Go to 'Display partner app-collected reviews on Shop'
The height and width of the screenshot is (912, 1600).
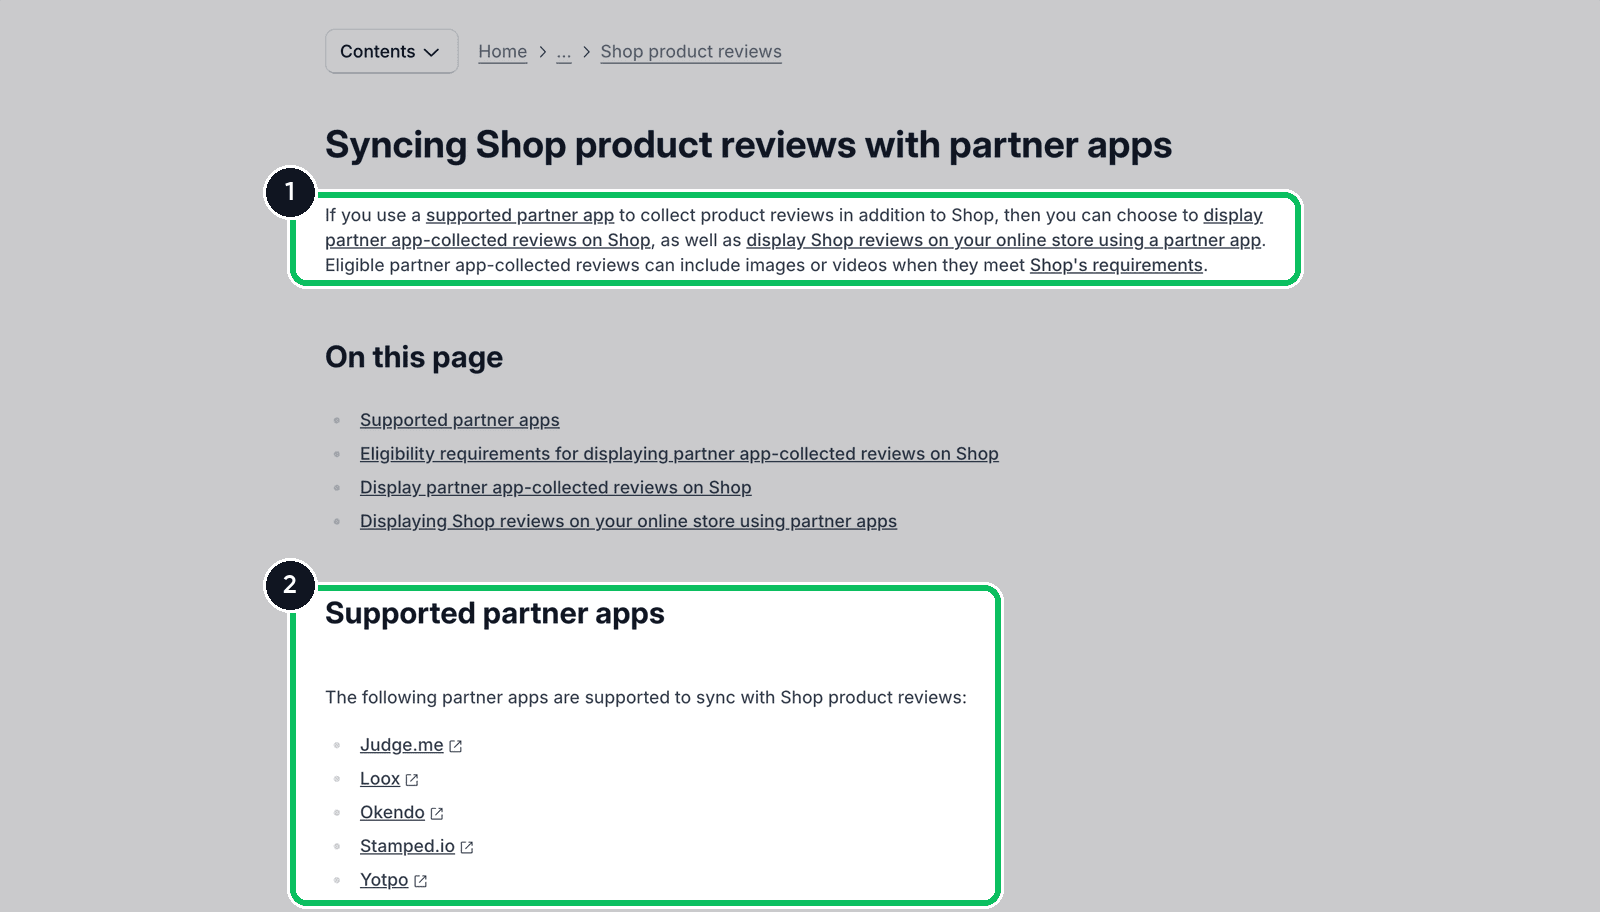556,487
